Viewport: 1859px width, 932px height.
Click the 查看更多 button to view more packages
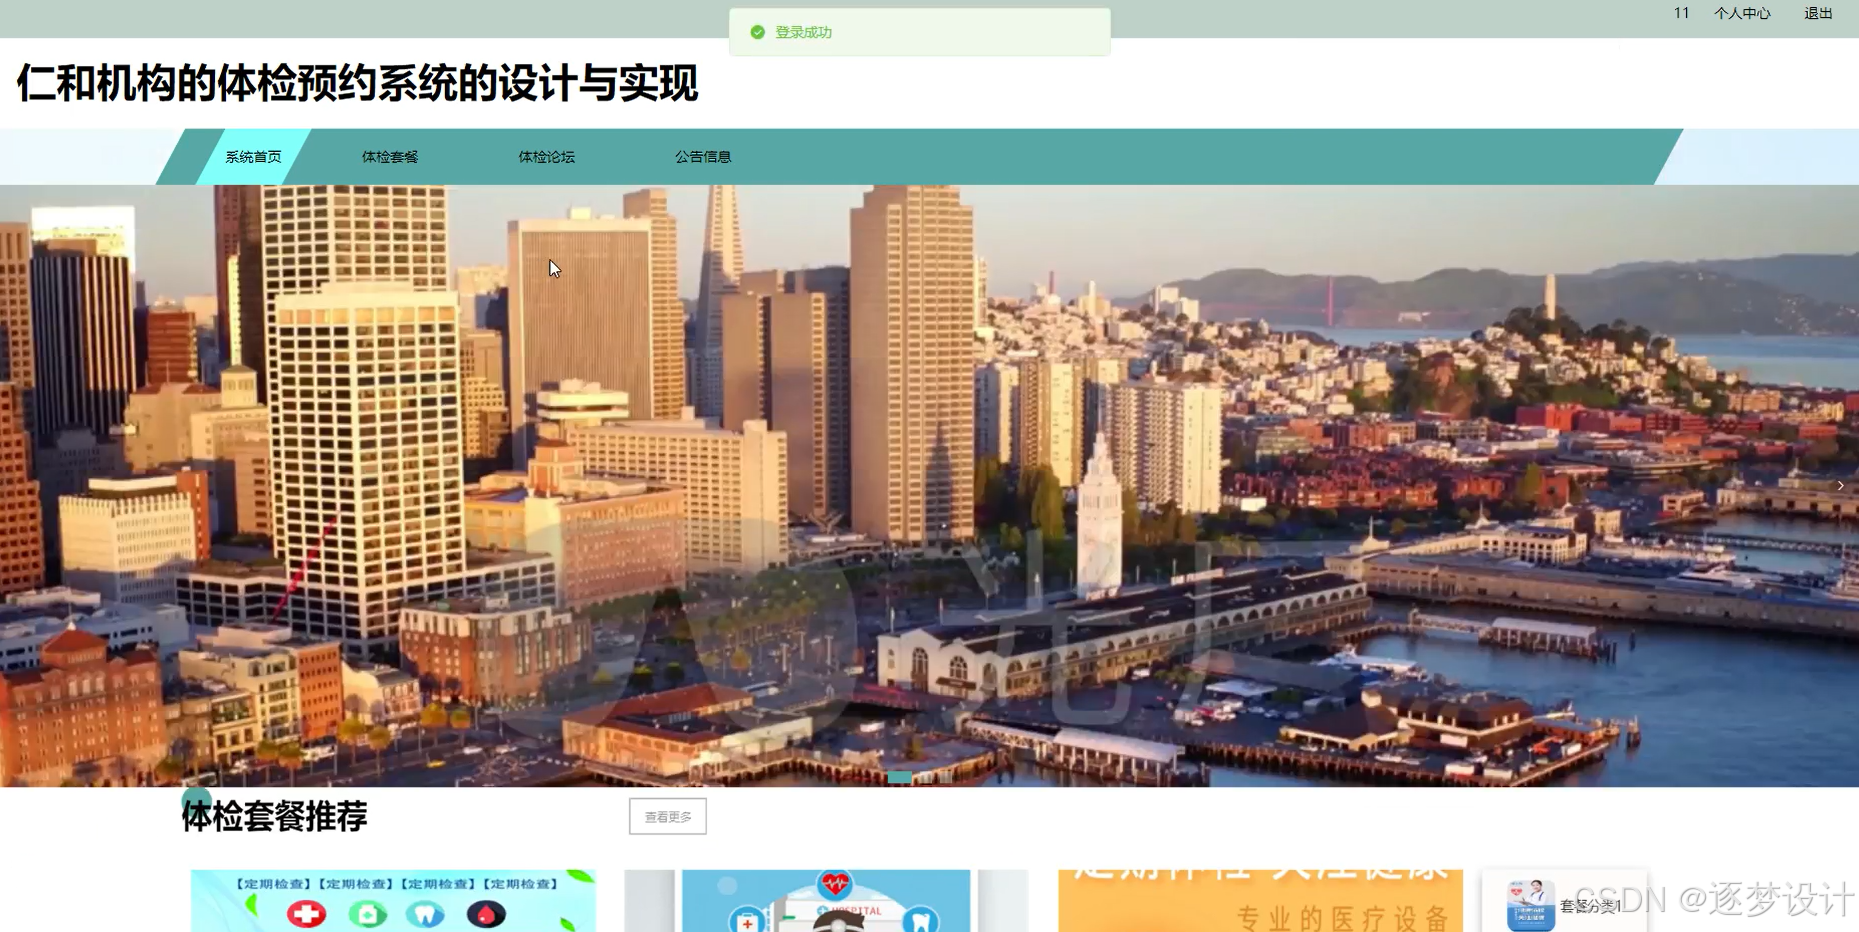[666, 816]
